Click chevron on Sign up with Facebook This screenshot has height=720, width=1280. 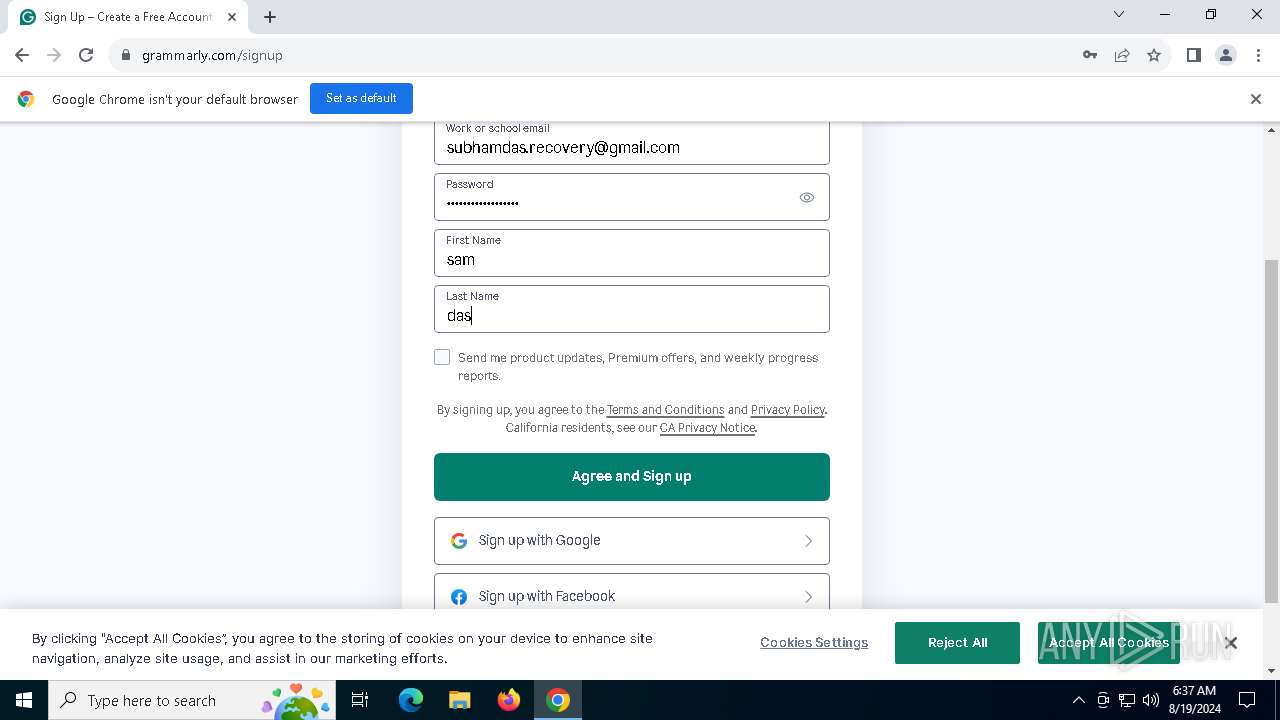tap(808, 597)
